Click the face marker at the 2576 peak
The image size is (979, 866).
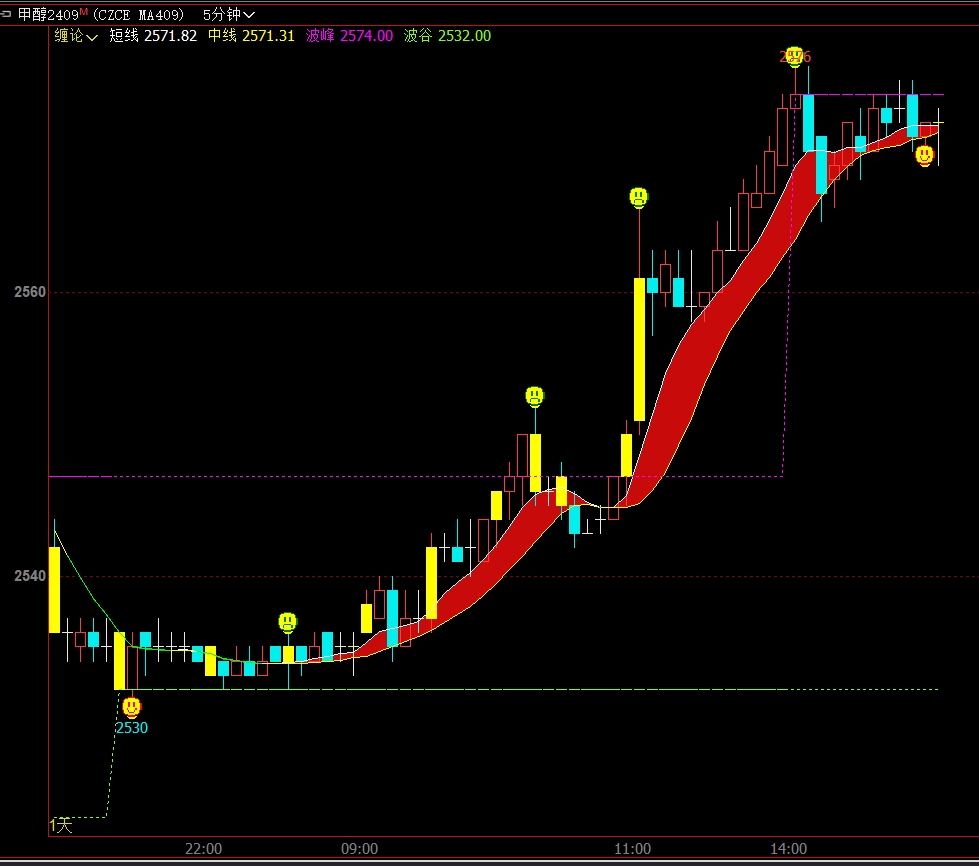coord(794,56)
